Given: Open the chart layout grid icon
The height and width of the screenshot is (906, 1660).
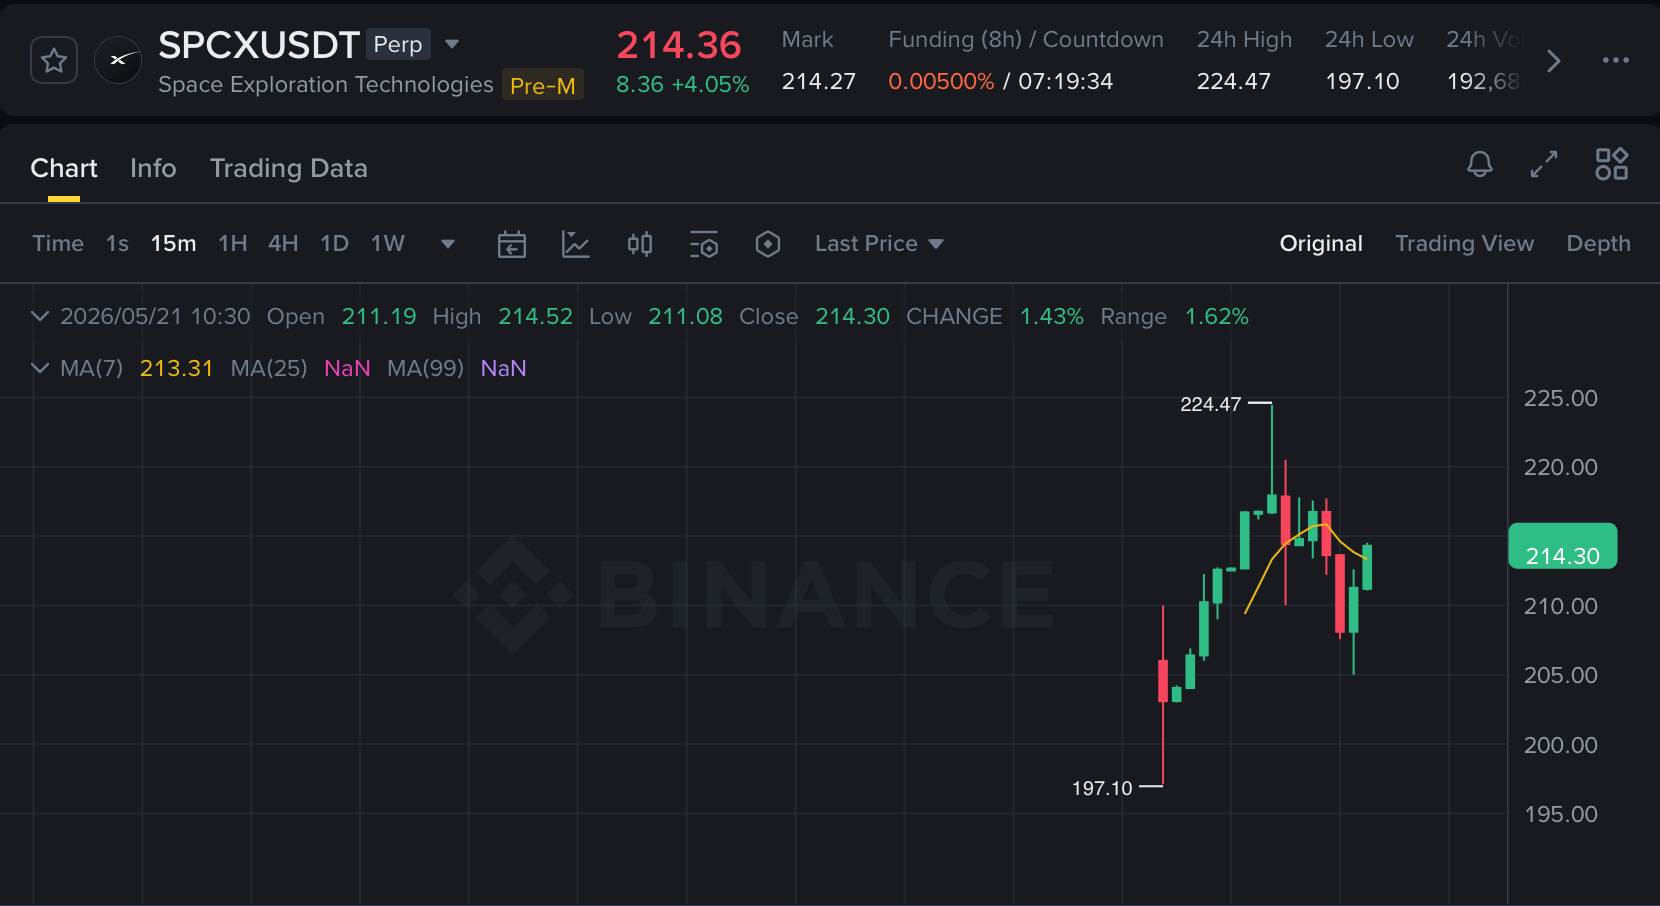Looking at the screenshot, I should (x=1612, y=164).
